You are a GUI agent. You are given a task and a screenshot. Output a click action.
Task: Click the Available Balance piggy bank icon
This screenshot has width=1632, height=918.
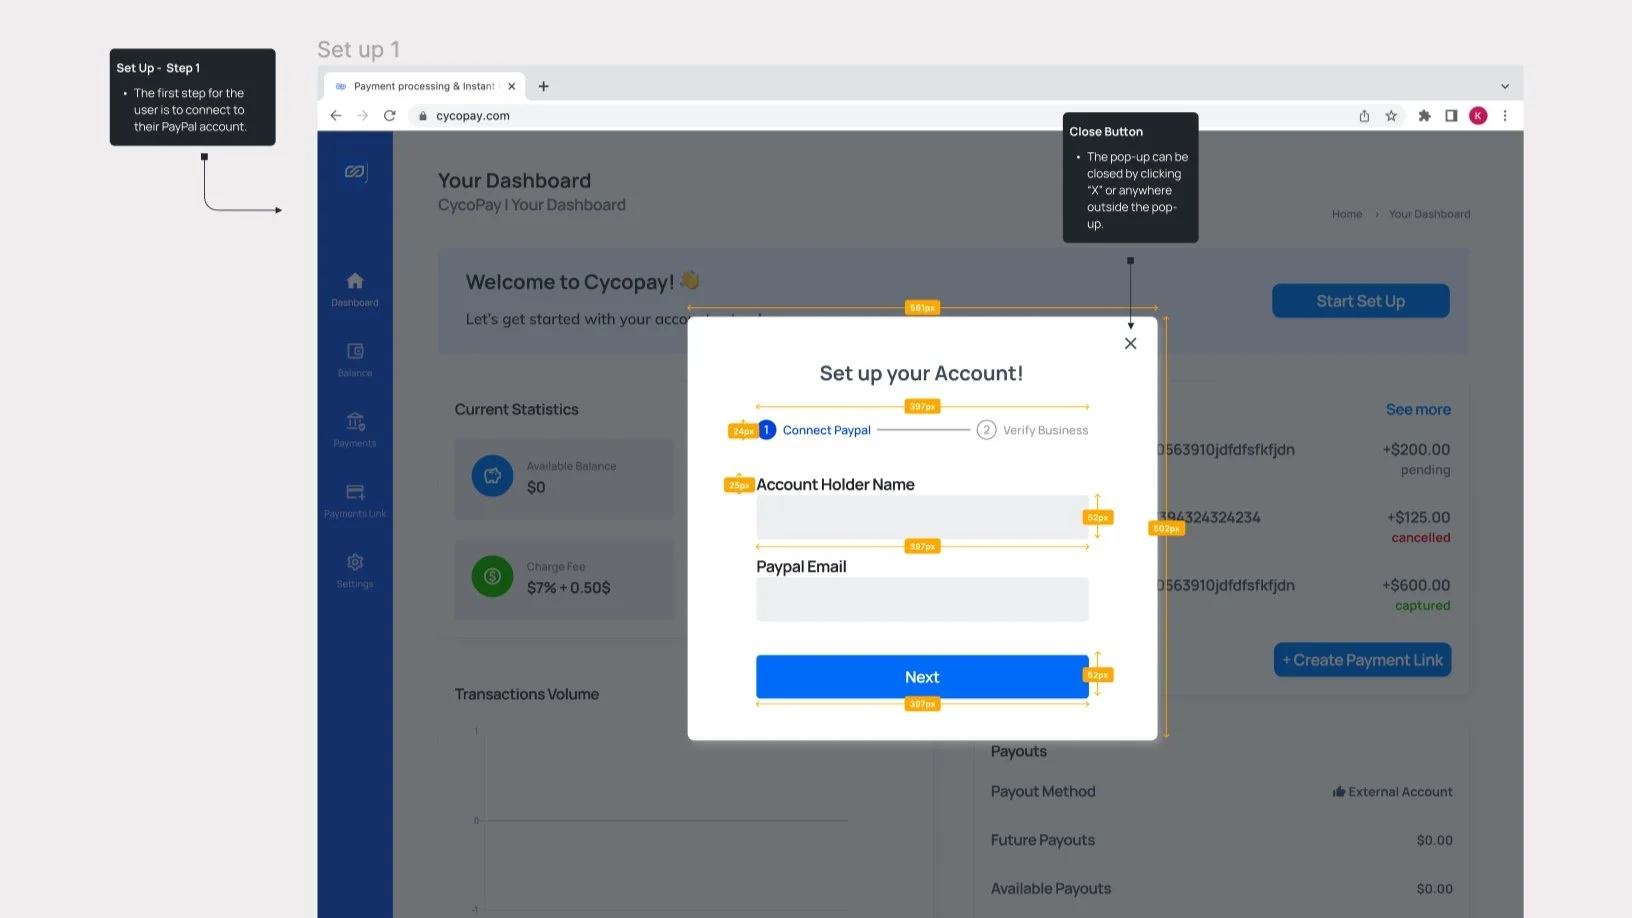(x=492, y=476)
